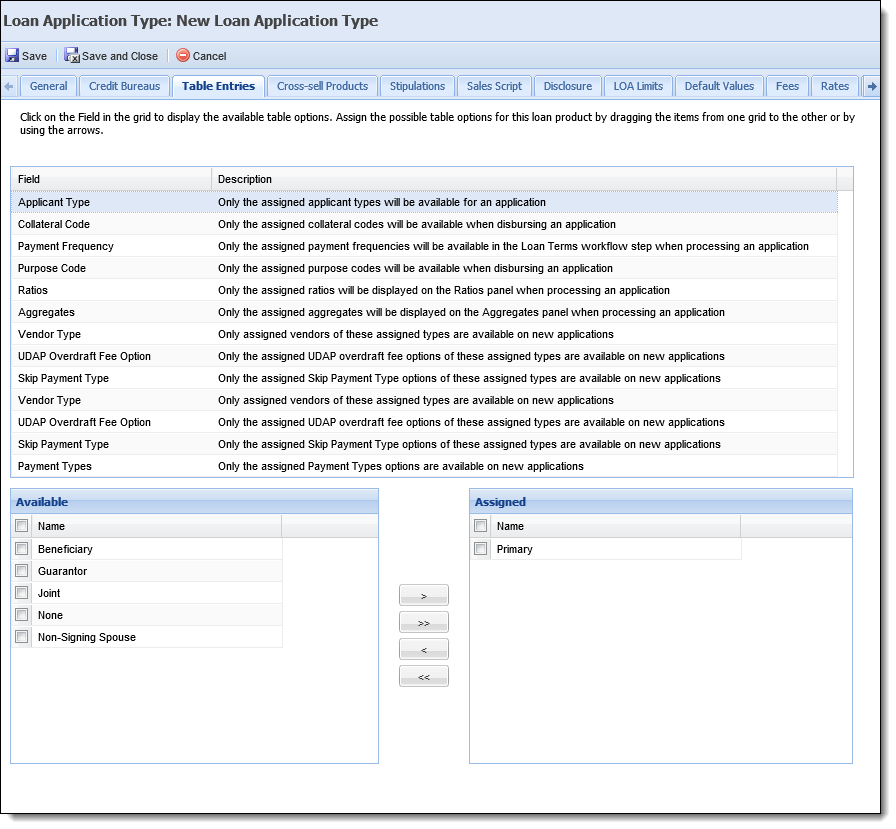
Task: Open the Cross-sell Products tab
Action: [x=322, y=86]
